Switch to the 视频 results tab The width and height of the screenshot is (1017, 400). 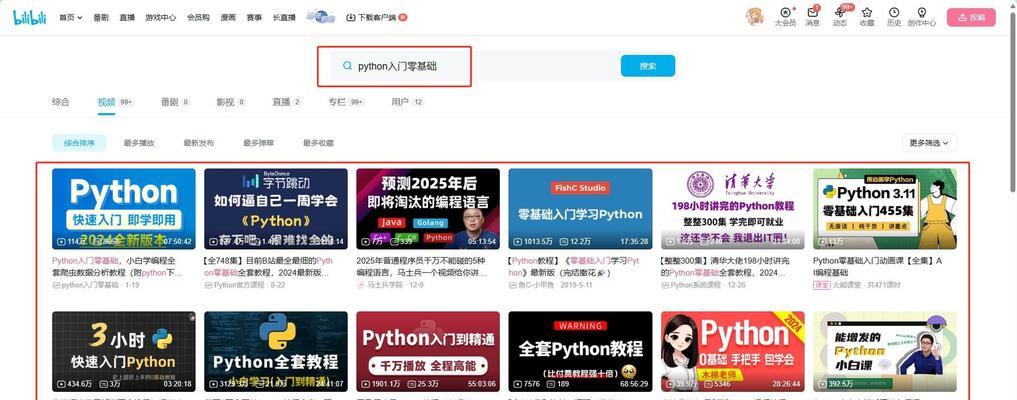click(114, 102)
